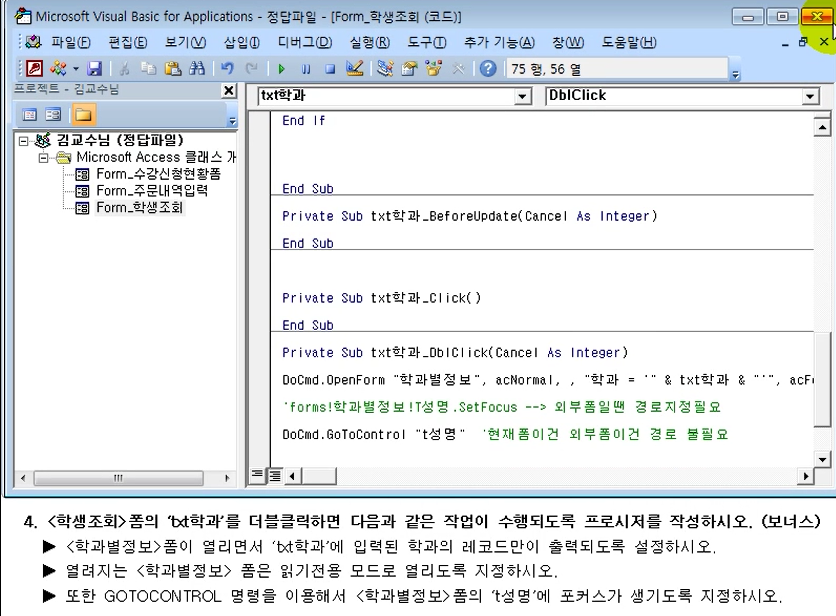This screenshot has width=836, height=616.
Task: Select Form_주문내역입력 in project tree
Action: click(152, 191)
